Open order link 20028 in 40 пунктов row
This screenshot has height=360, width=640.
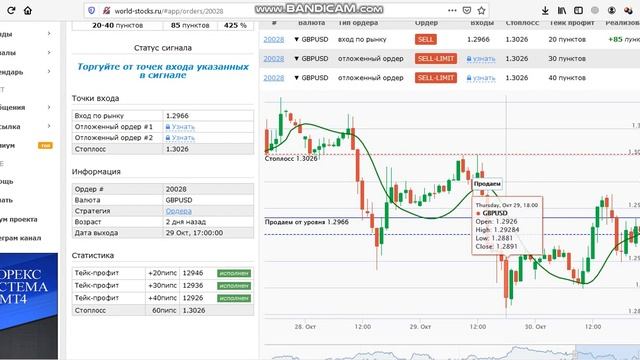273,78
